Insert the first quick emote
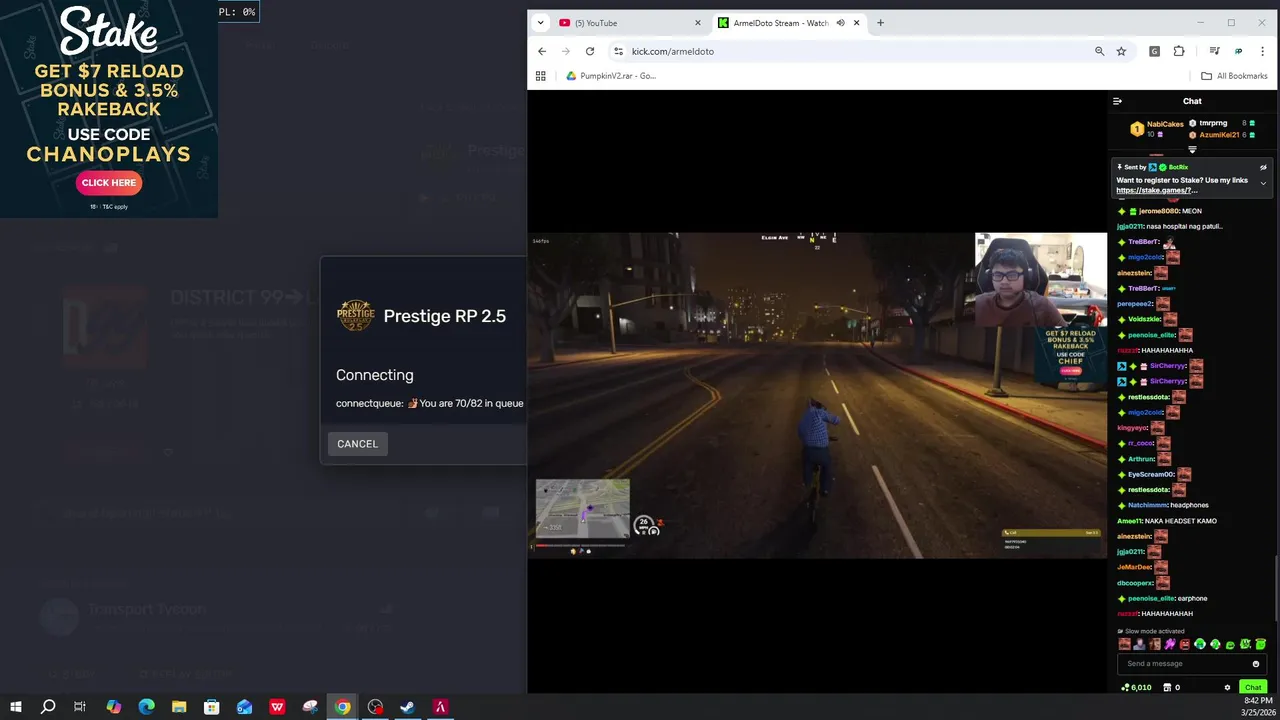This screenshot has width=1280, height=720. pos(1124,644)
